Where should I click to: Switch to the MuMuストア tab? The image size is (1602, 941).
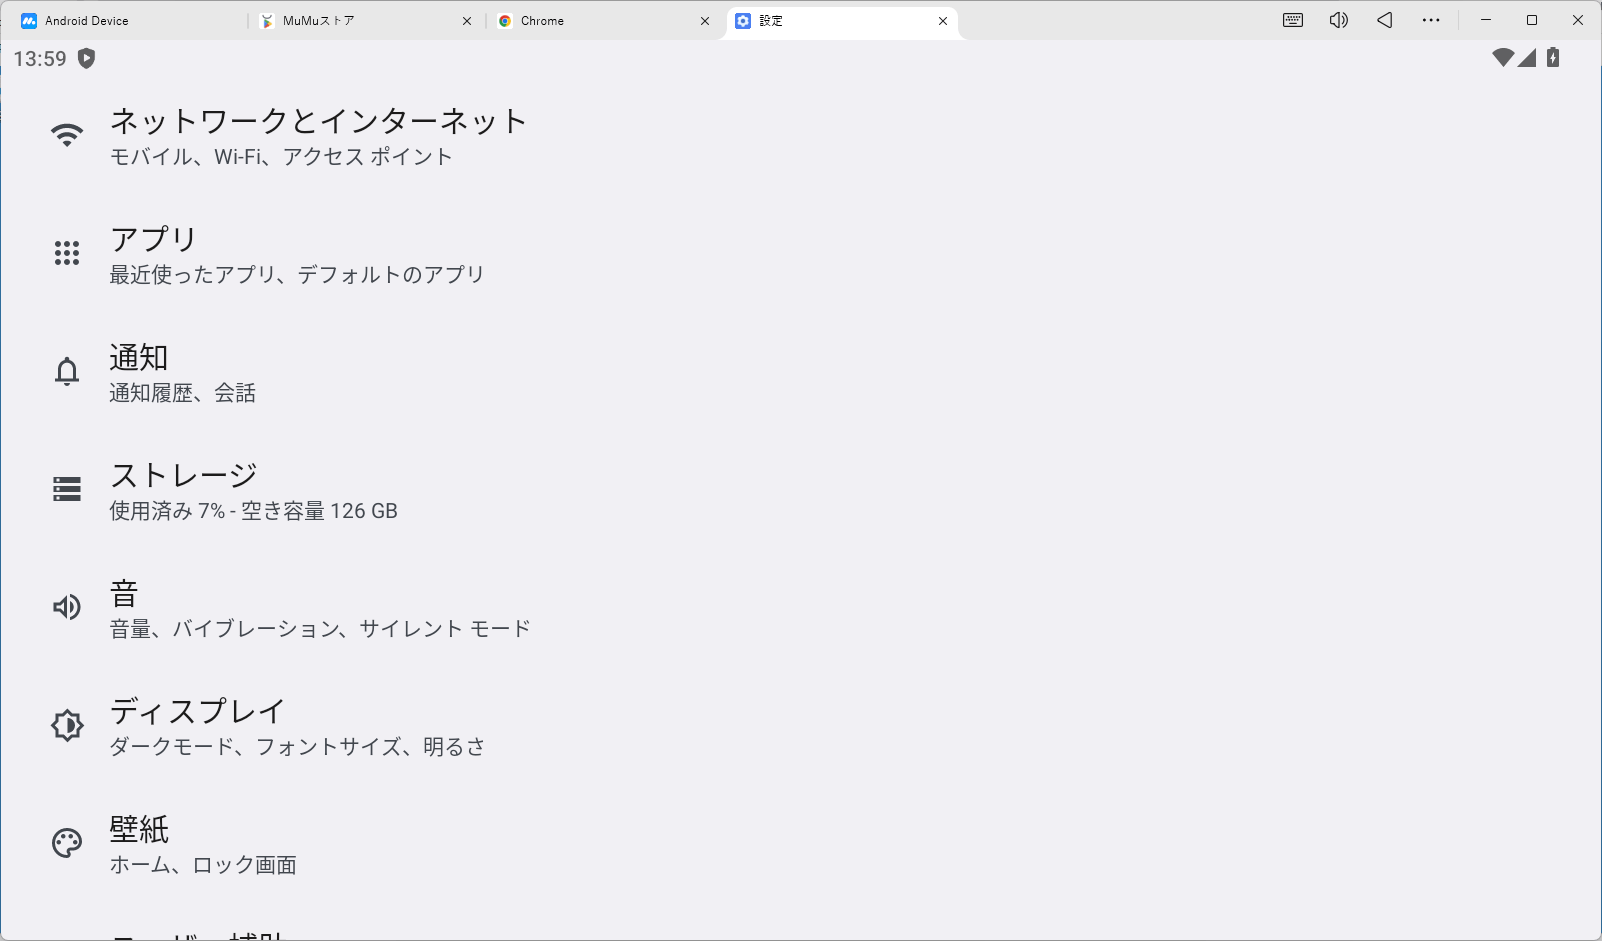(320, 21)
